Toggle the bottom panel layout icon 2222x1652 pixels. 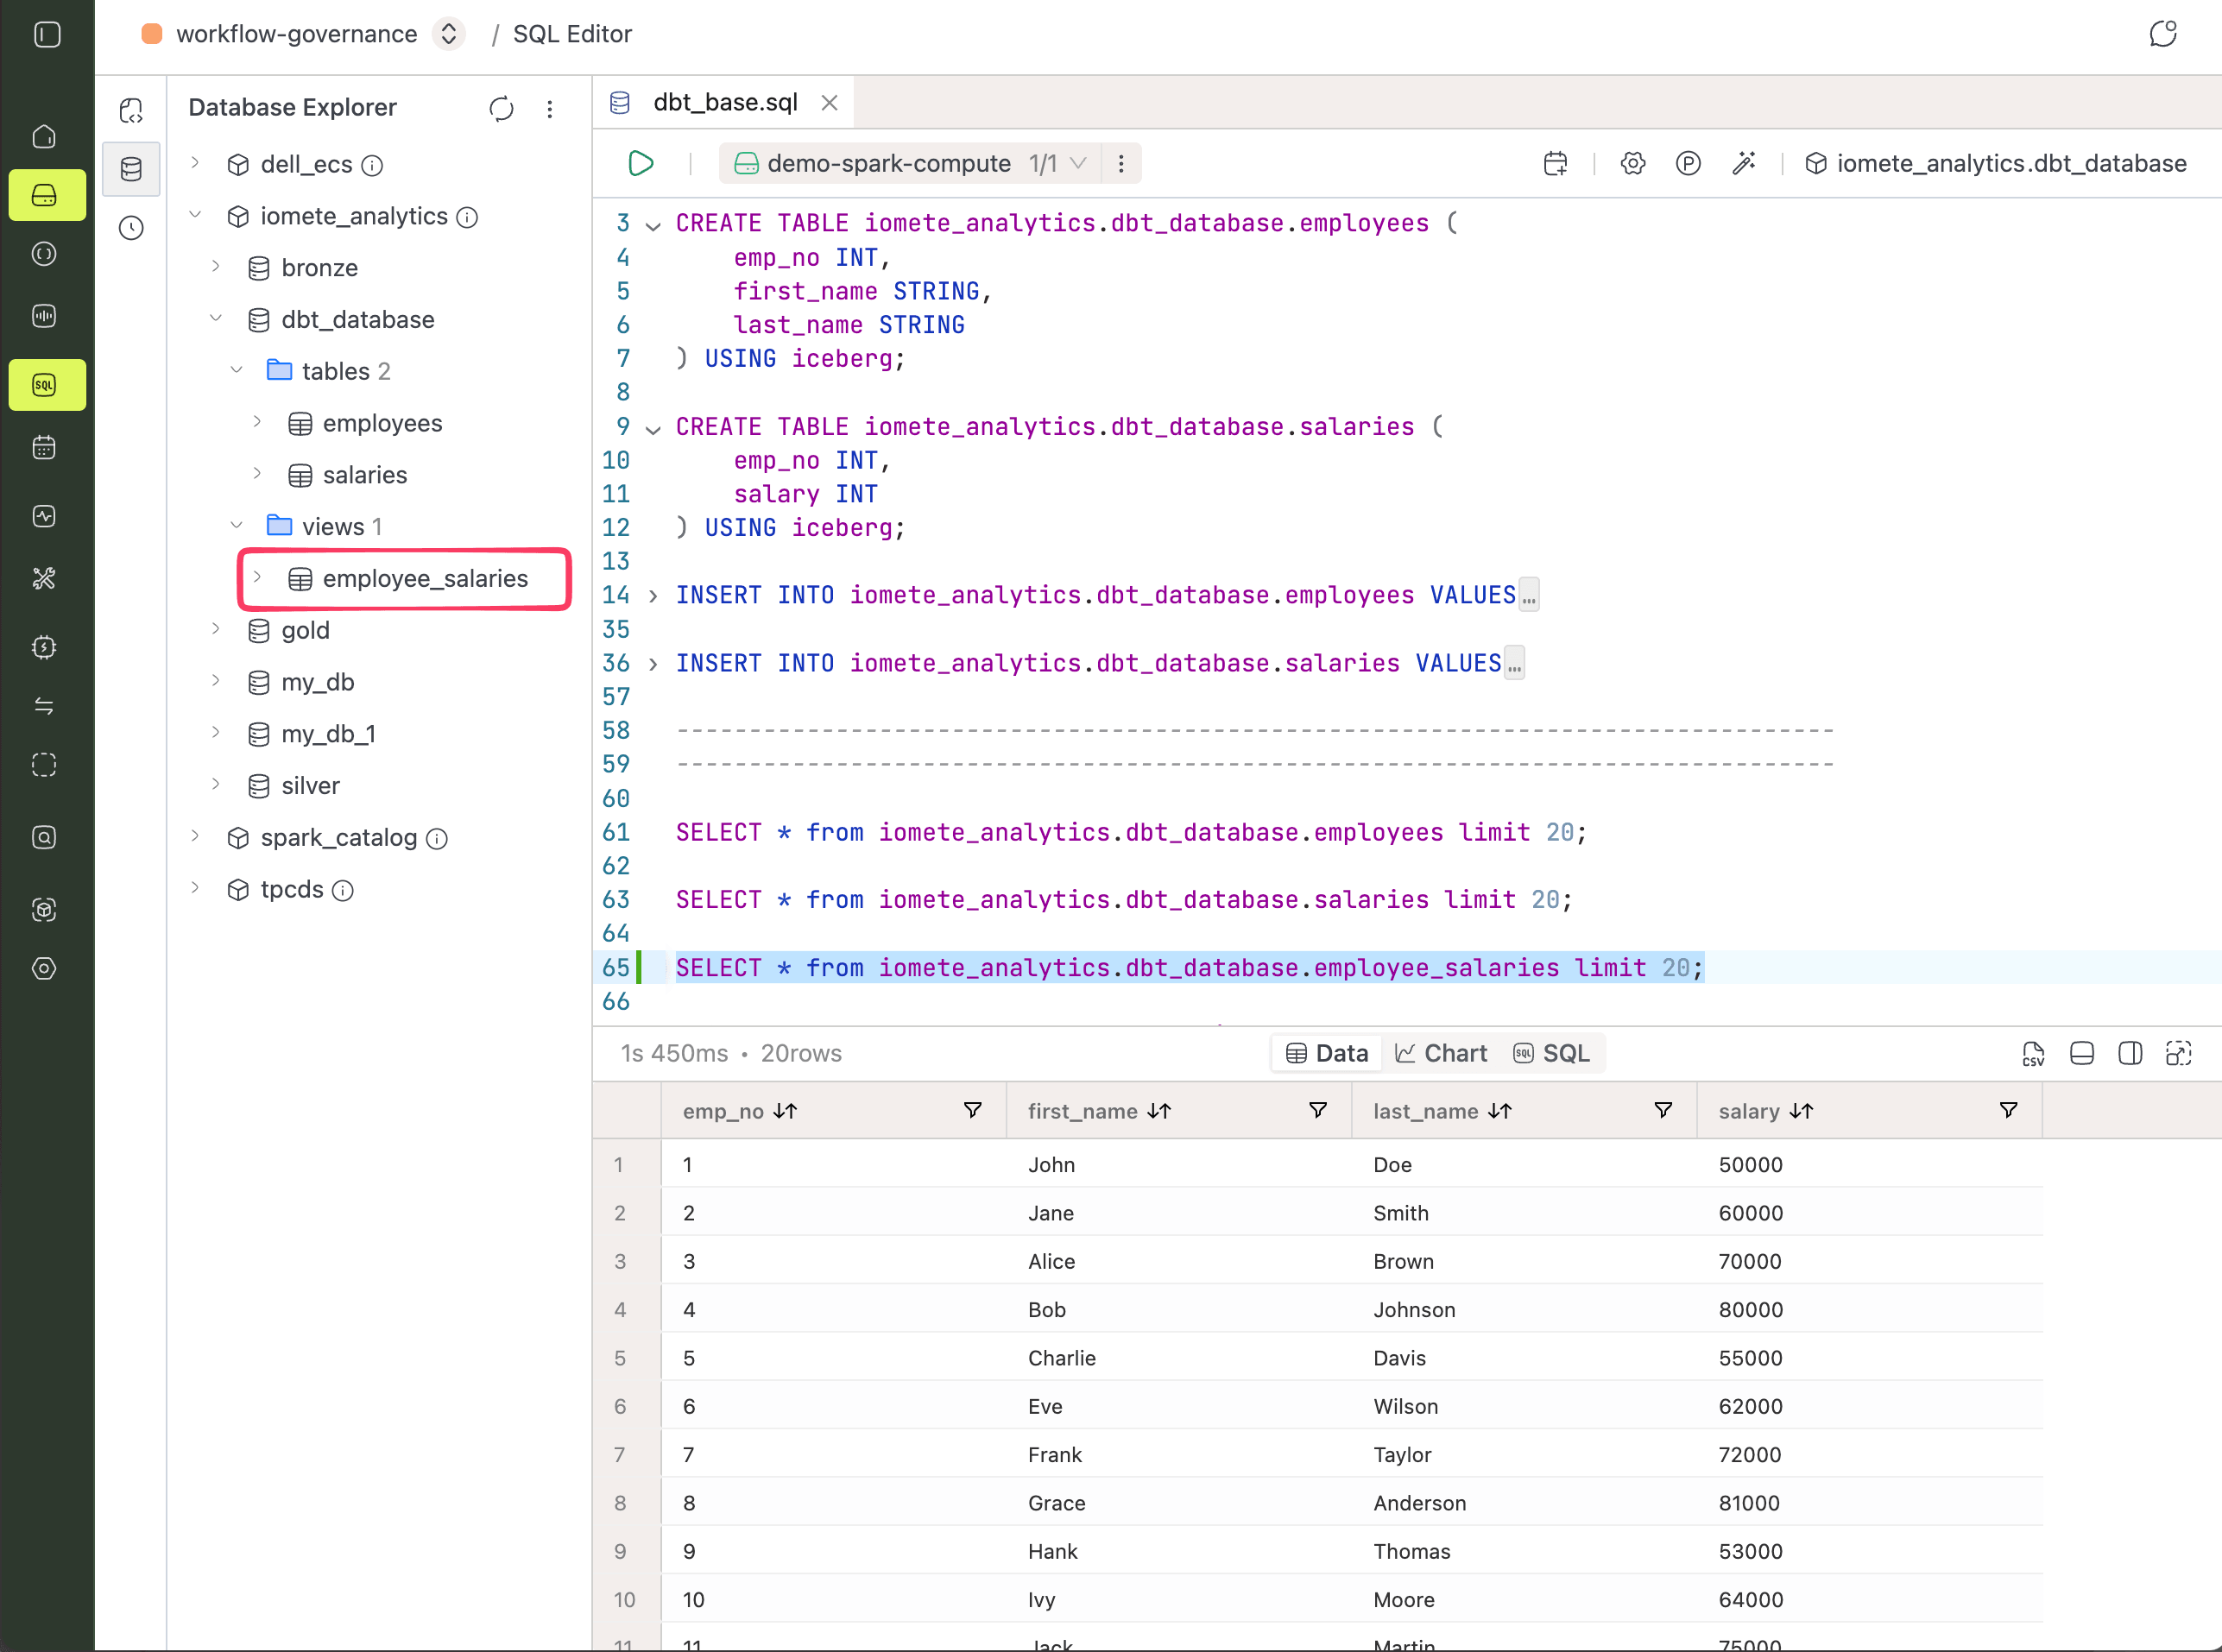click(2081, 1053)
